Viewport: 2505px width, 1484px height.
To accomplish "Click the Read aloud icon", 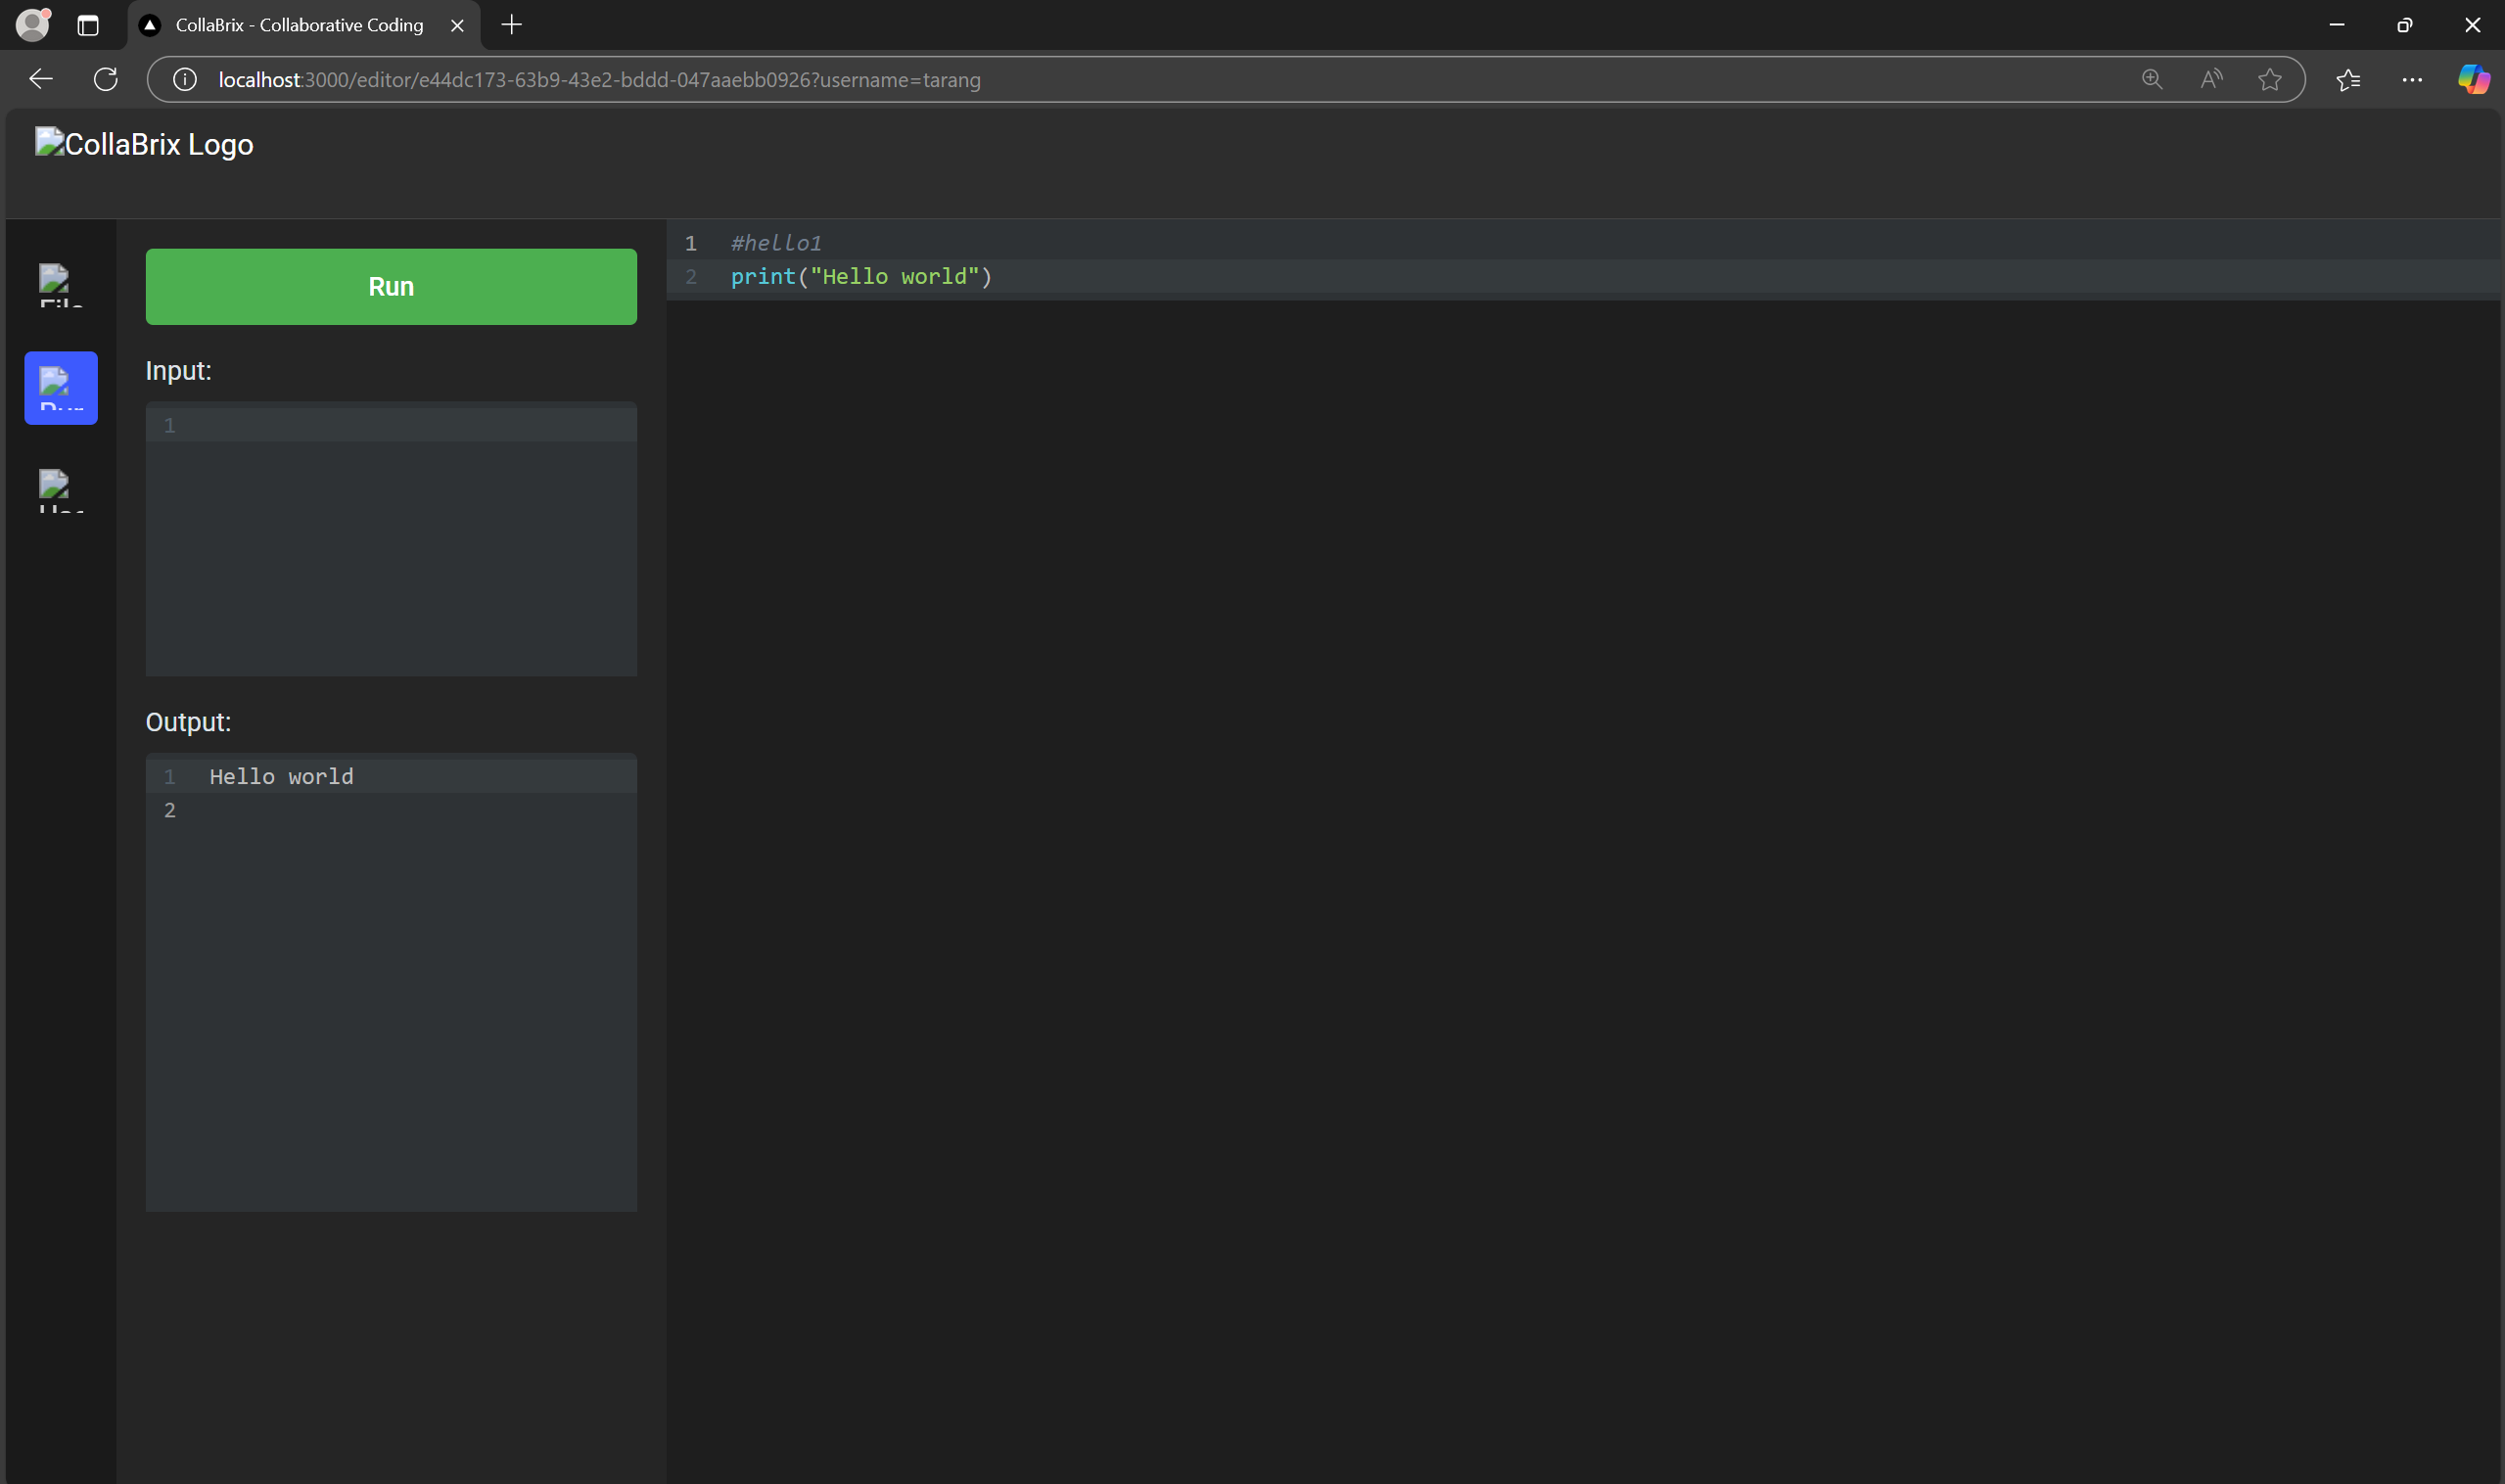I will (2211, 79).
